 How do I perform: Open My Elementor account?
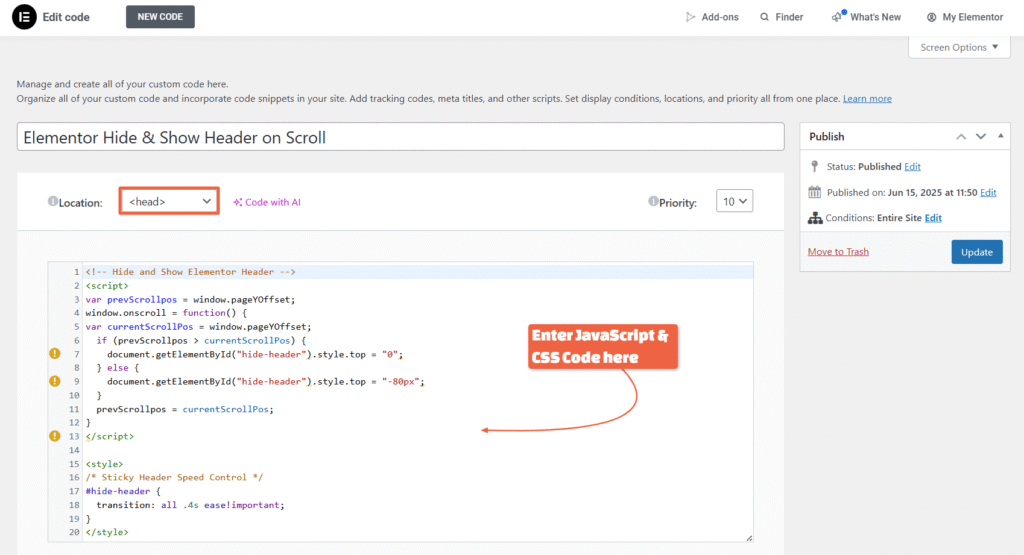pos(965,17)
